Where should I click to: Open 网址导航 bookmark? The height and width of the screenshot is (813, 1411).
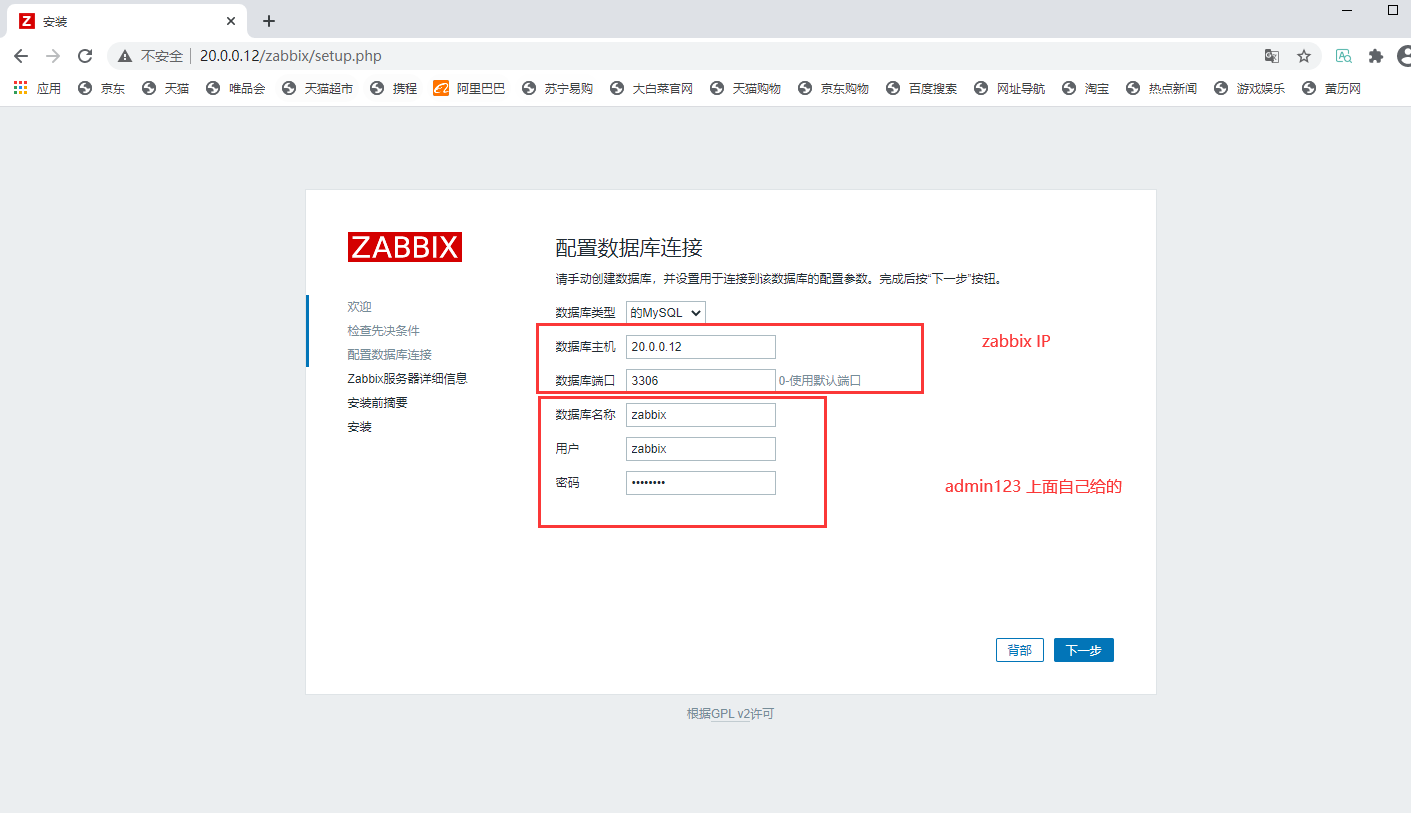click(x=1009, y=88)
